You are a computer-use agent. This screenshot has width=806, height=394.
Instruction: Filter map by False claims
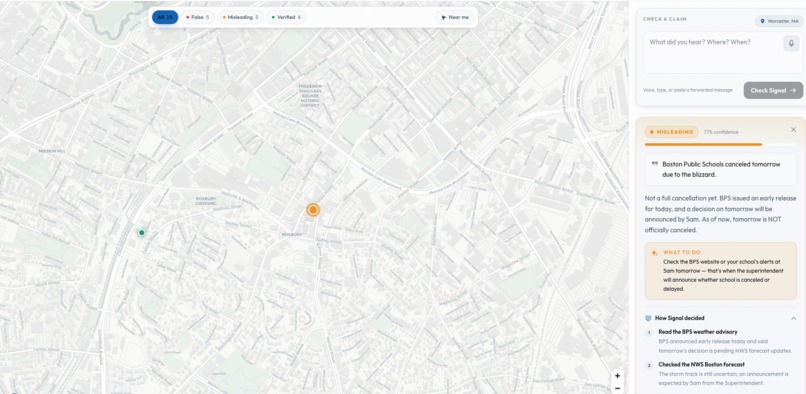(x=197, y=17)
